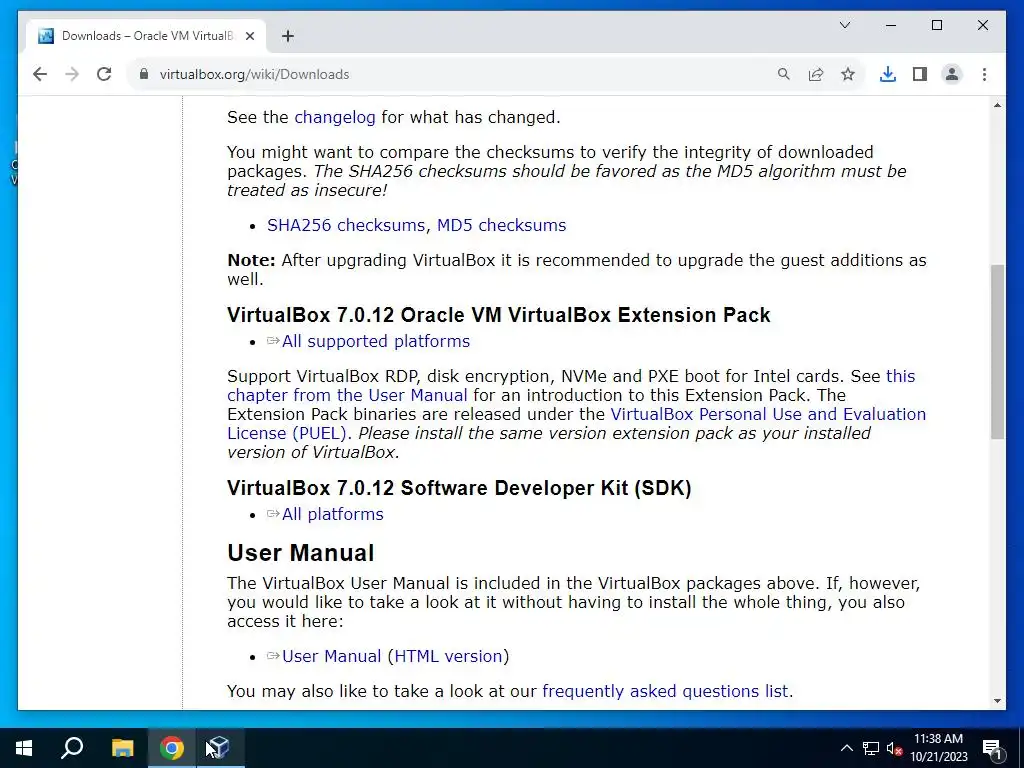Screen dimensions: 1024x768
Task: Open Windows taskbar search
Action: point(72,748)
